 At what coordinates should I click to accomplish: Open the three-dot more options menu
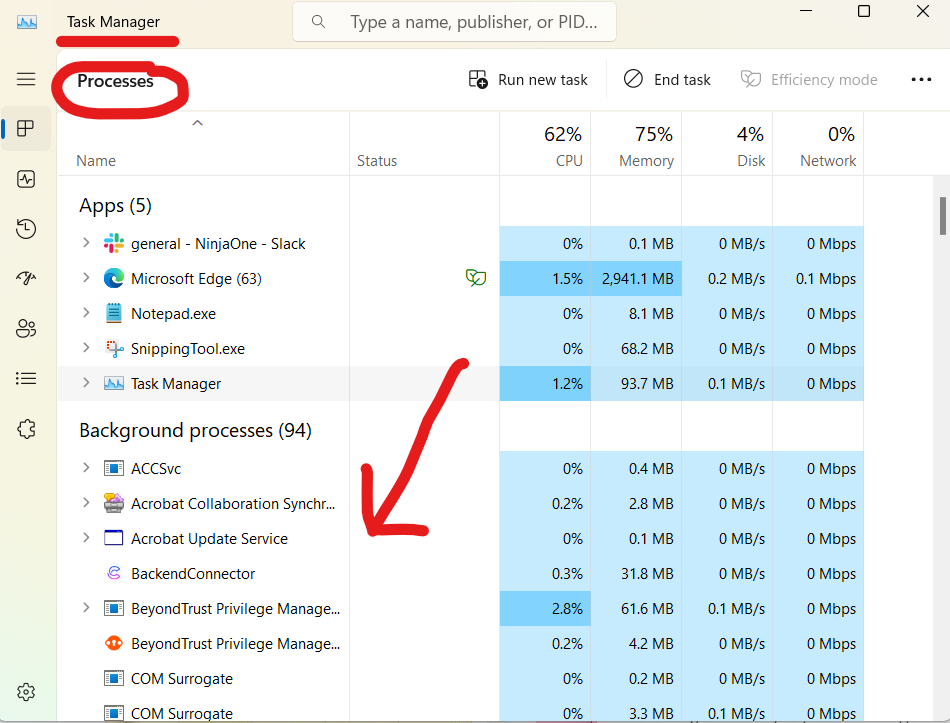point(921,79)
